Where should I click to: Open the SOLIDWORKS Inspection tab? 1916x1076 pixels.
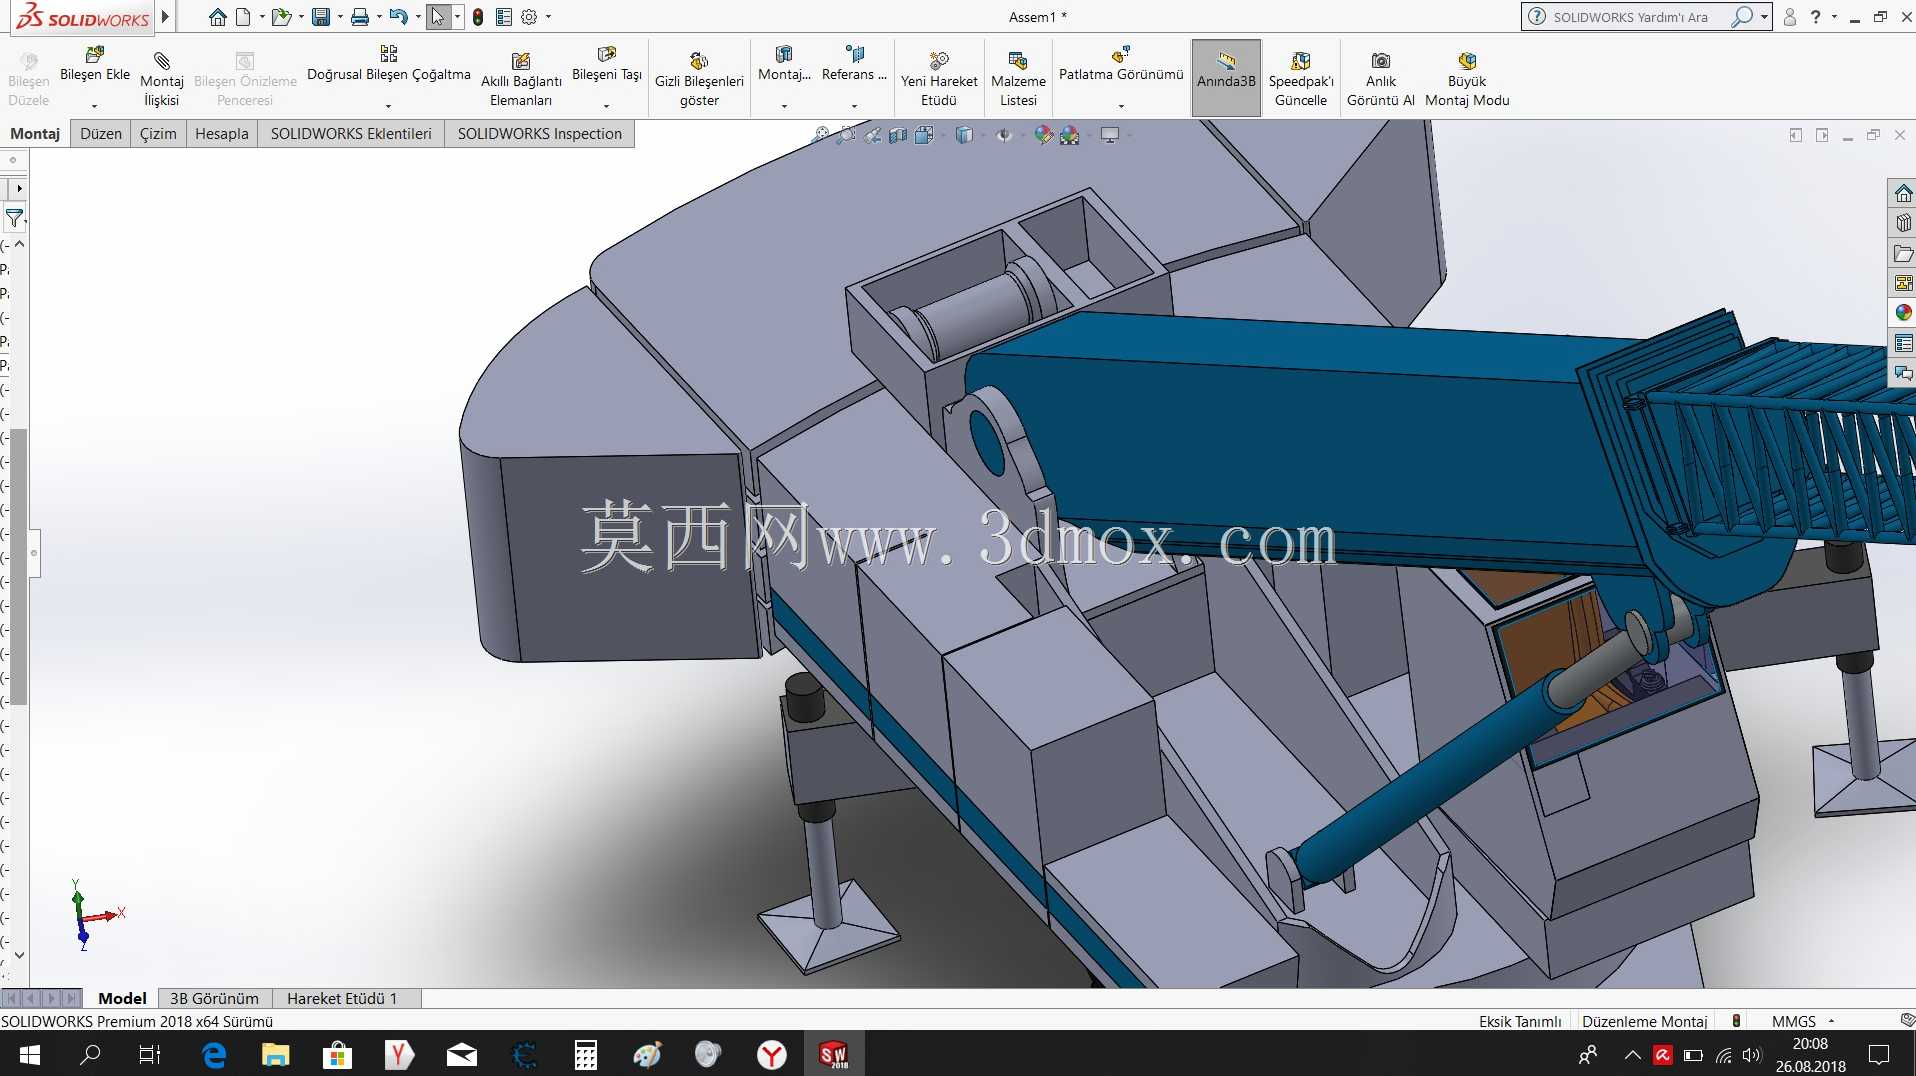[540, 134]
